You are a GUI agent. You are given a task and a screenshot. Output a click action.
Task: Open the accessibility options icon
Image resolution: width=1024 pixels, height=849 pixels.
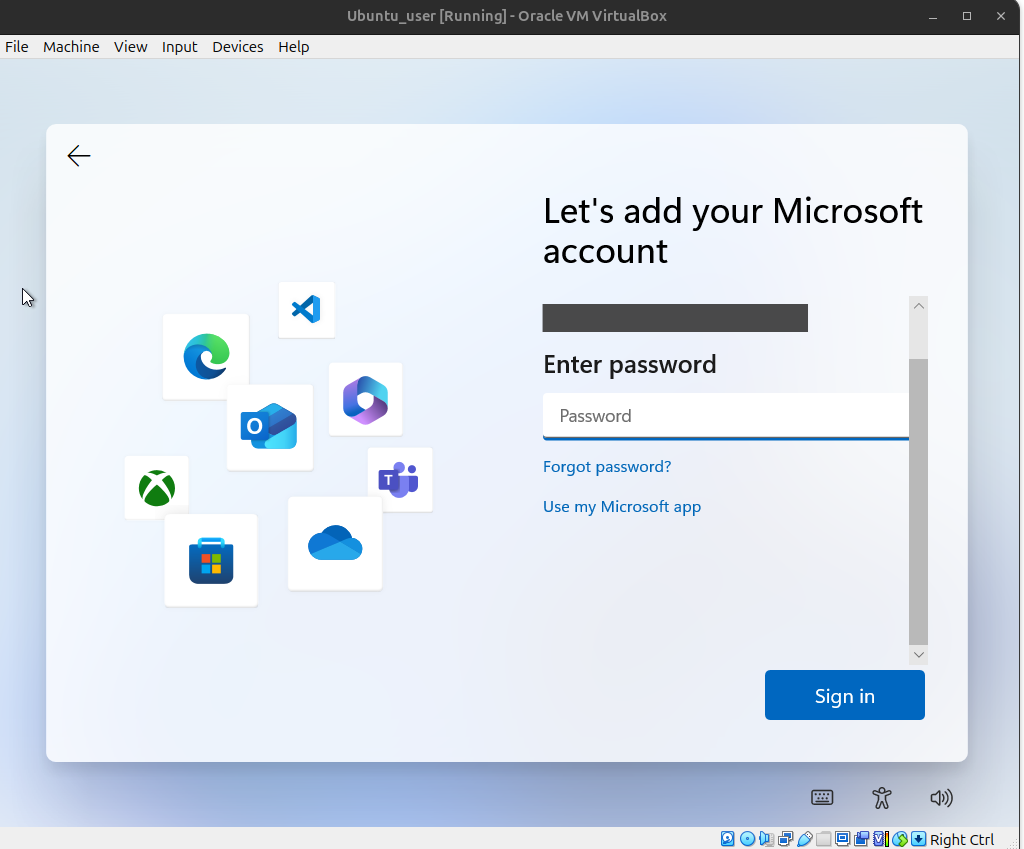tap(882, 797)
